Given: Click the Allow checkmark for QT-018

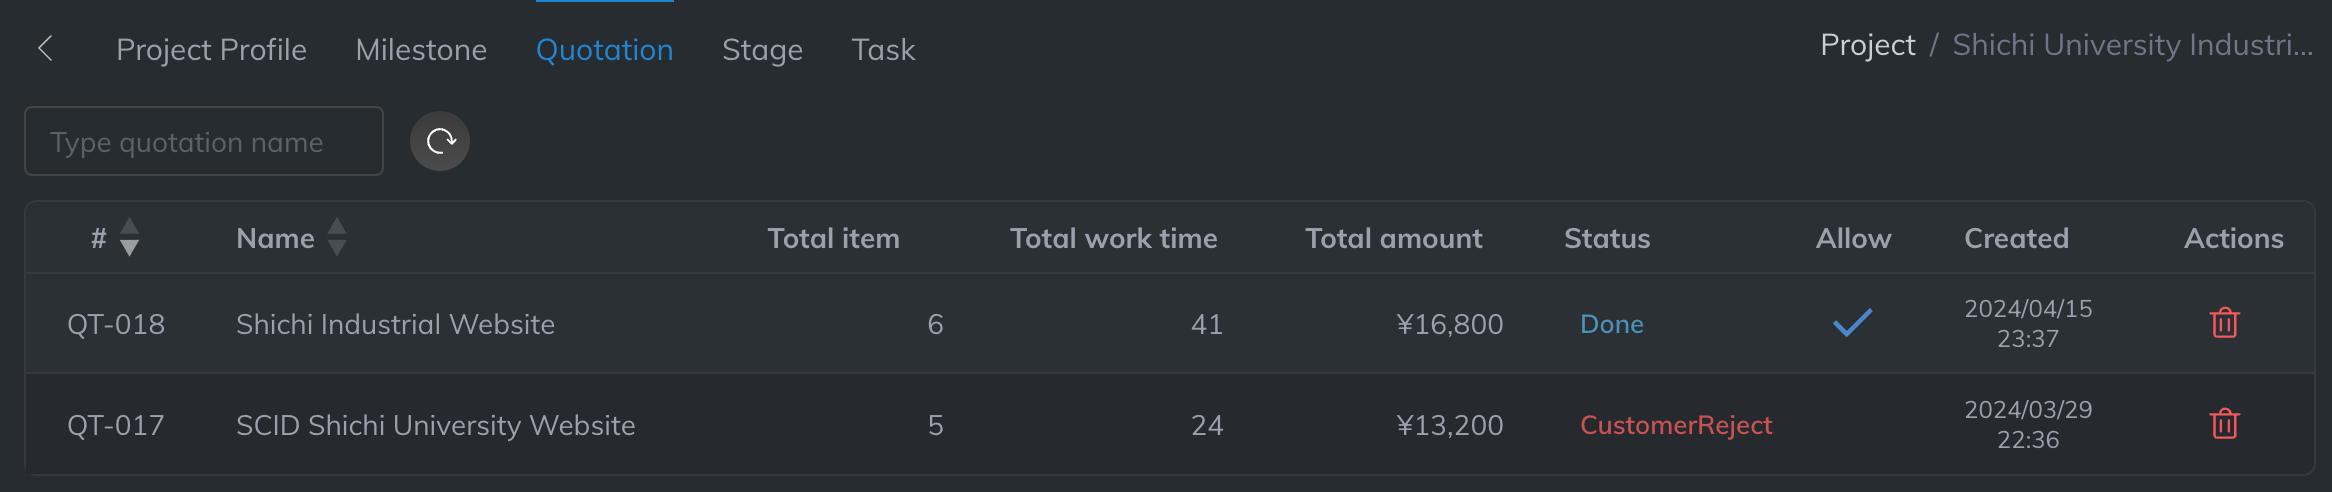Looking at the screenshot, I should [1852, 323].
